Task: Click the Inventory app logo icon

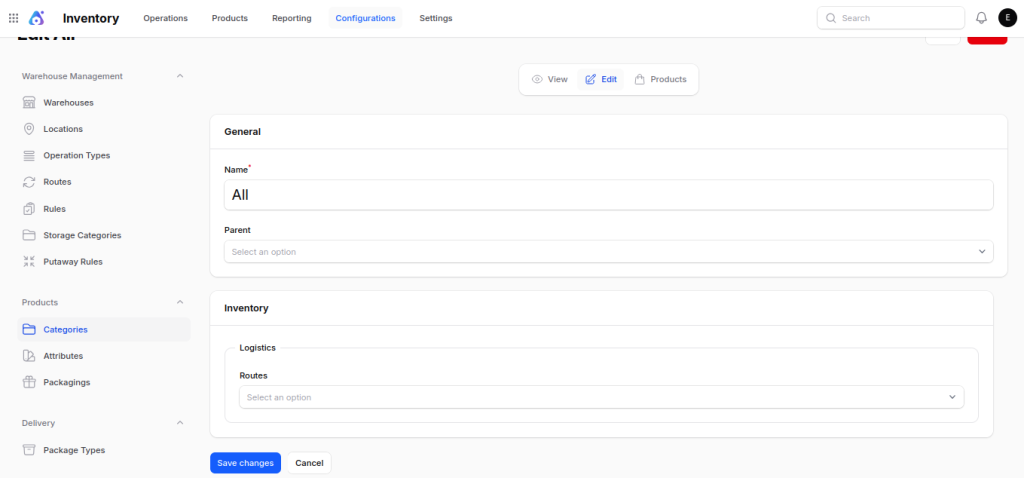Action: (37, 18)
